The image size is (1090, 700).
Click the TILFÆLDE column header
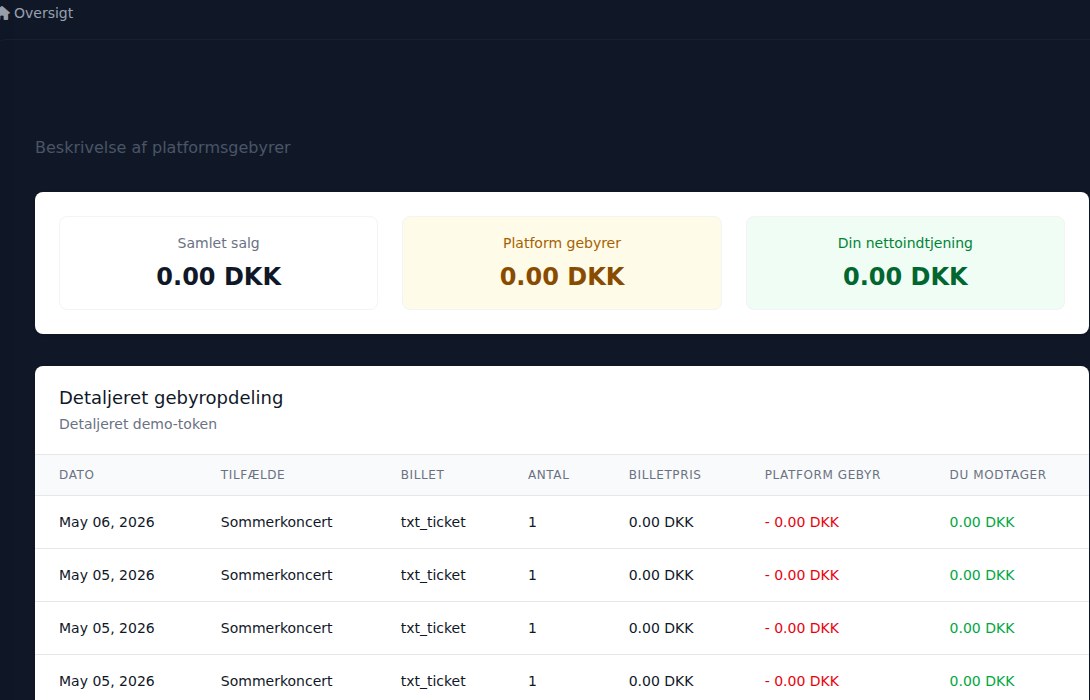coord(252,475)
